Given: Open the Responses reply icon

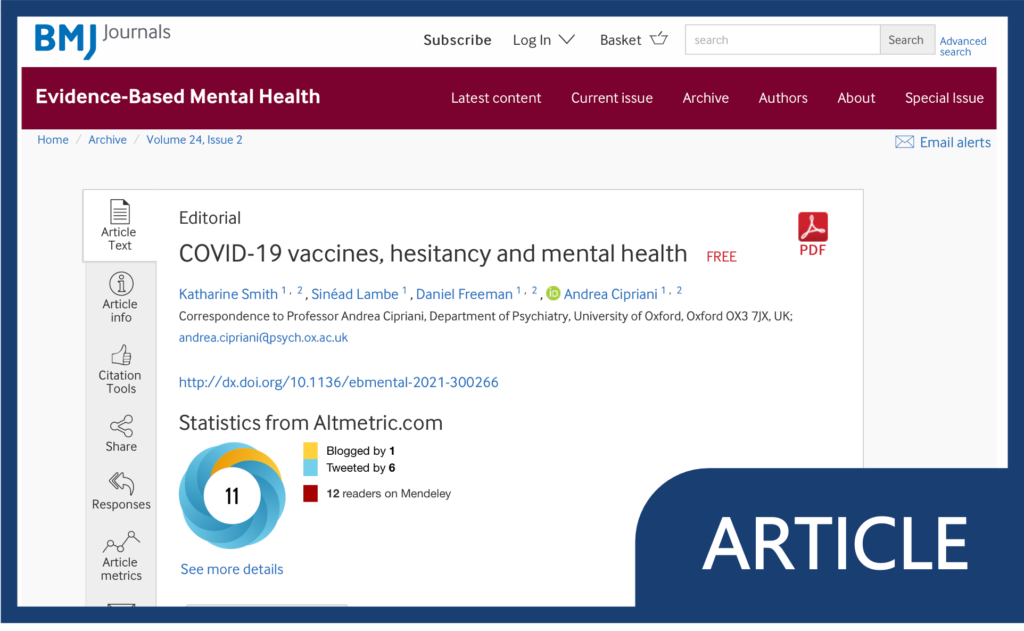Looking at the screenshot, I should click(121, 484).
